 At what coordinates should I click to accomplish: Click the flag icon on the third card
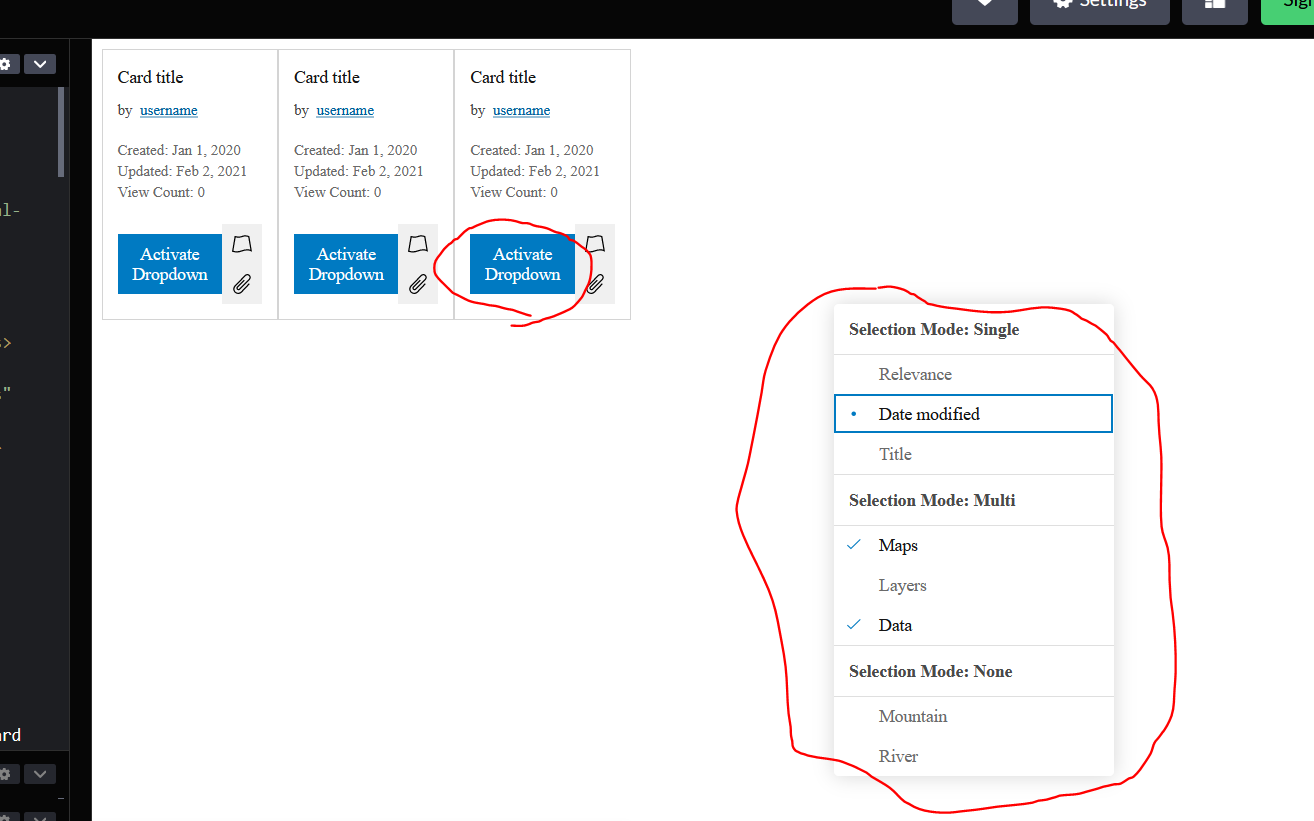[x=594, y=243]
